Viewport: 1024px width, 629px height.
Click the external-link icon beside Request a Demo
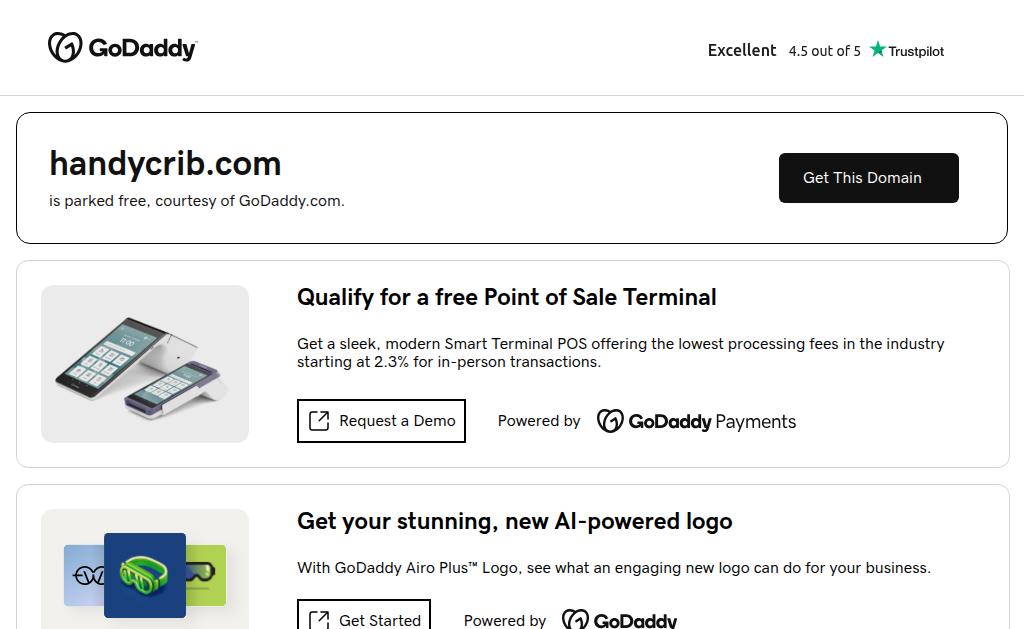click(x=319, y=421)
